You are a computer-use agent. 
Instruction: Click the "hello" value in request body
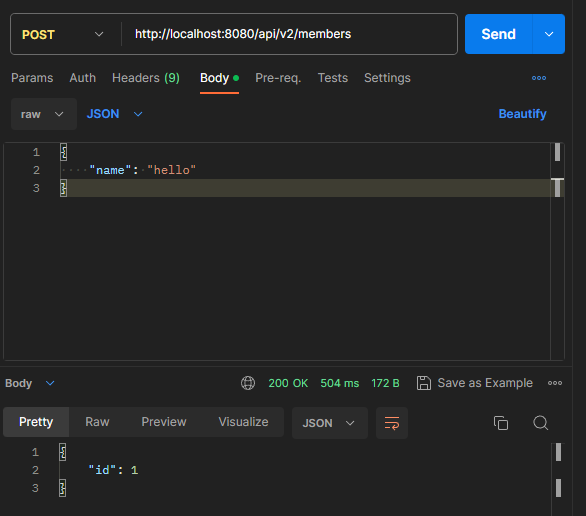point(172,170)
